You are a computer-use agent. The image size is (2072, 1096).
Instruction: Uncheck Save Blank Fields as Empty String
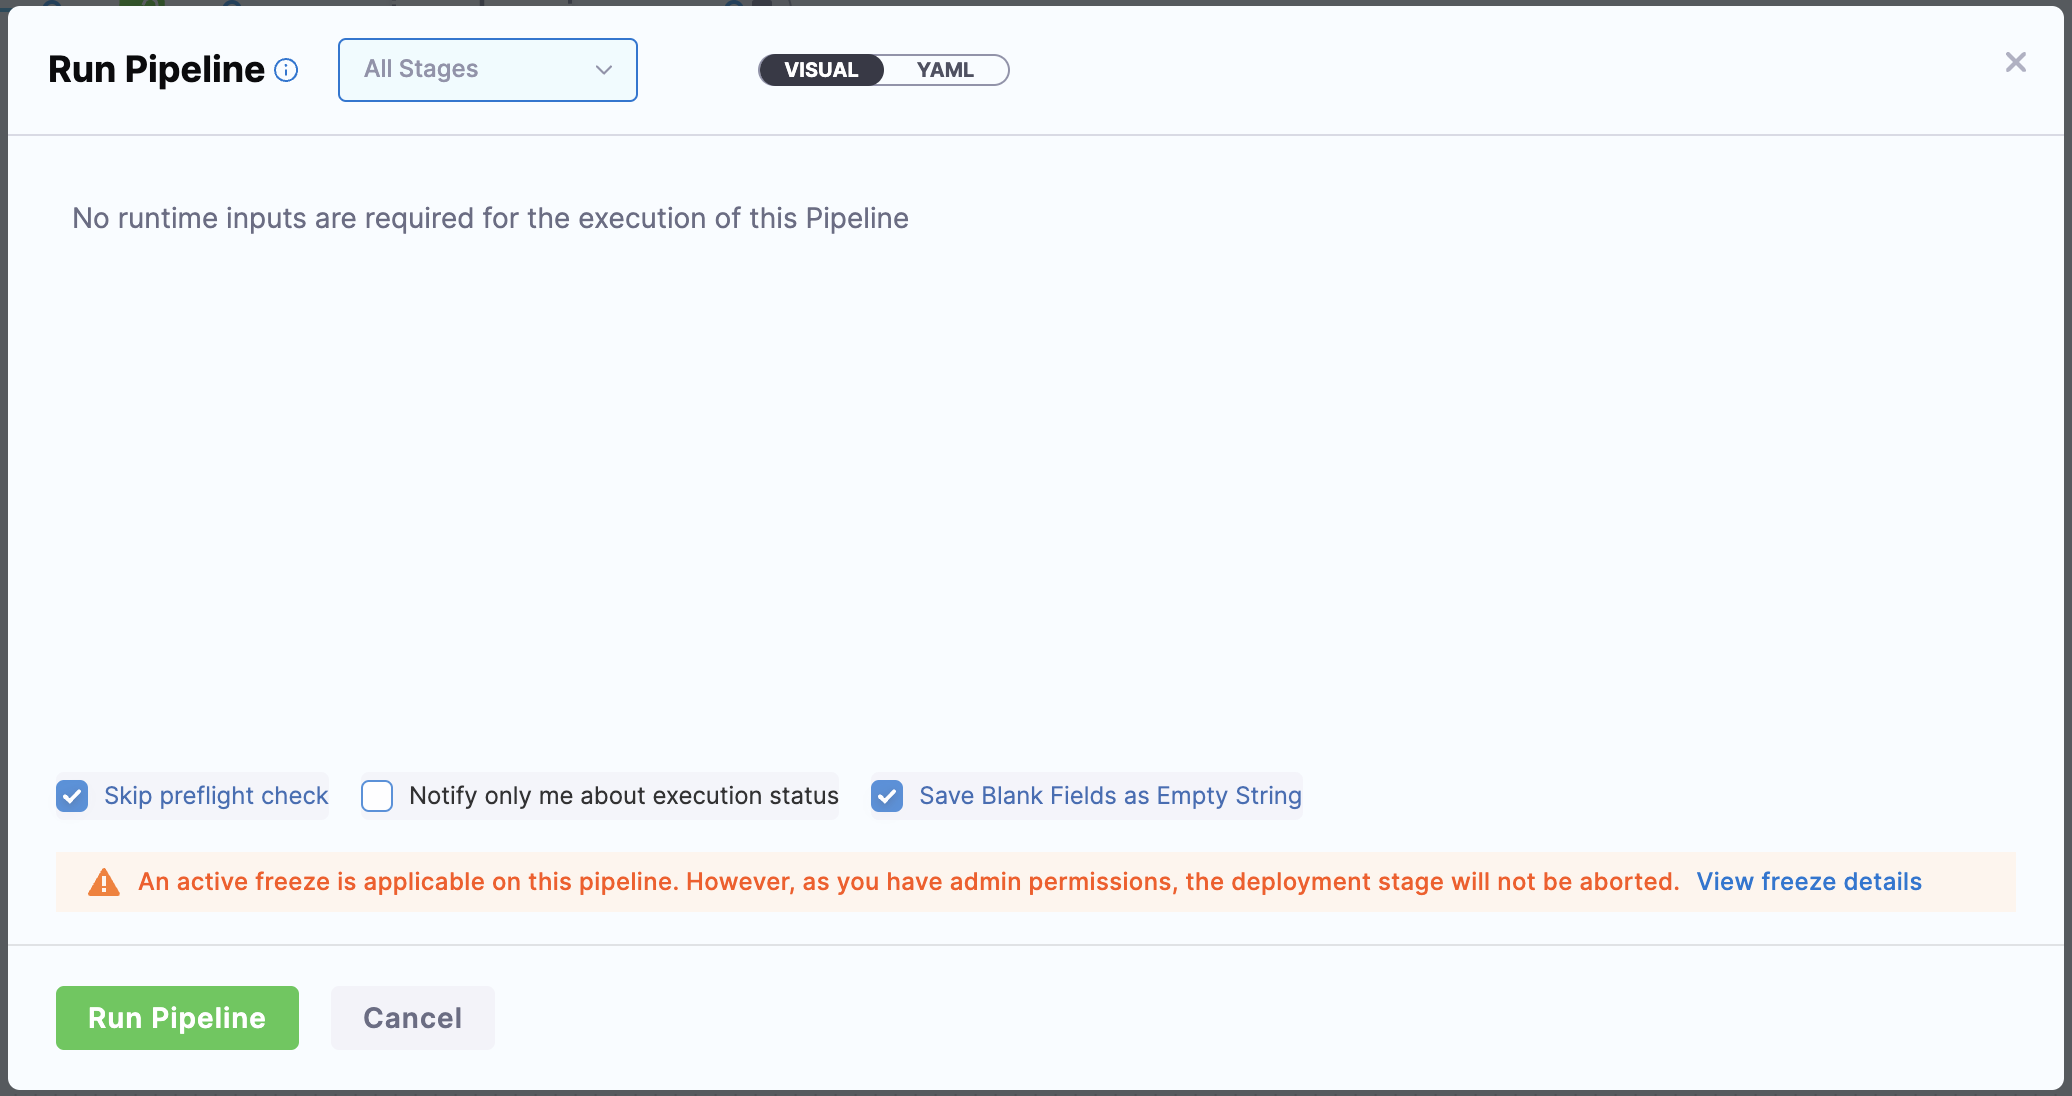[887, 796]
